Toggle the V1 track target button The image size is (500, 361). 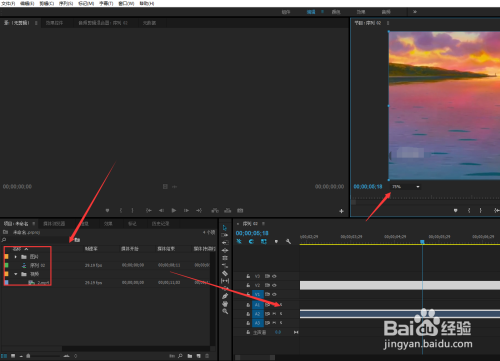click(257, 294)
